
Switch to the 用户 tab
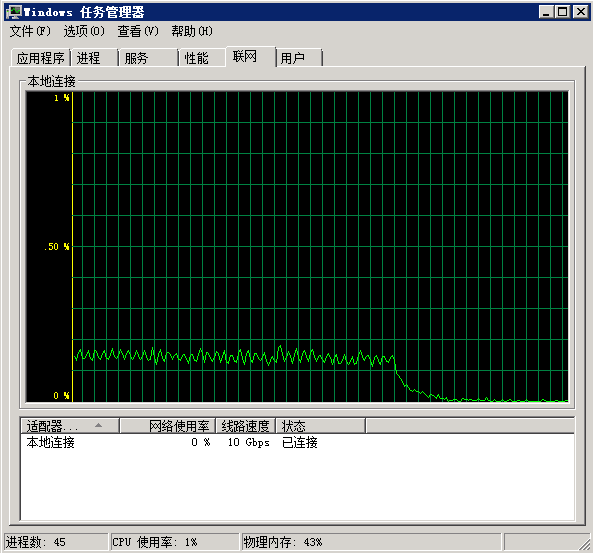pyautogui.click(x=299, y=58)
